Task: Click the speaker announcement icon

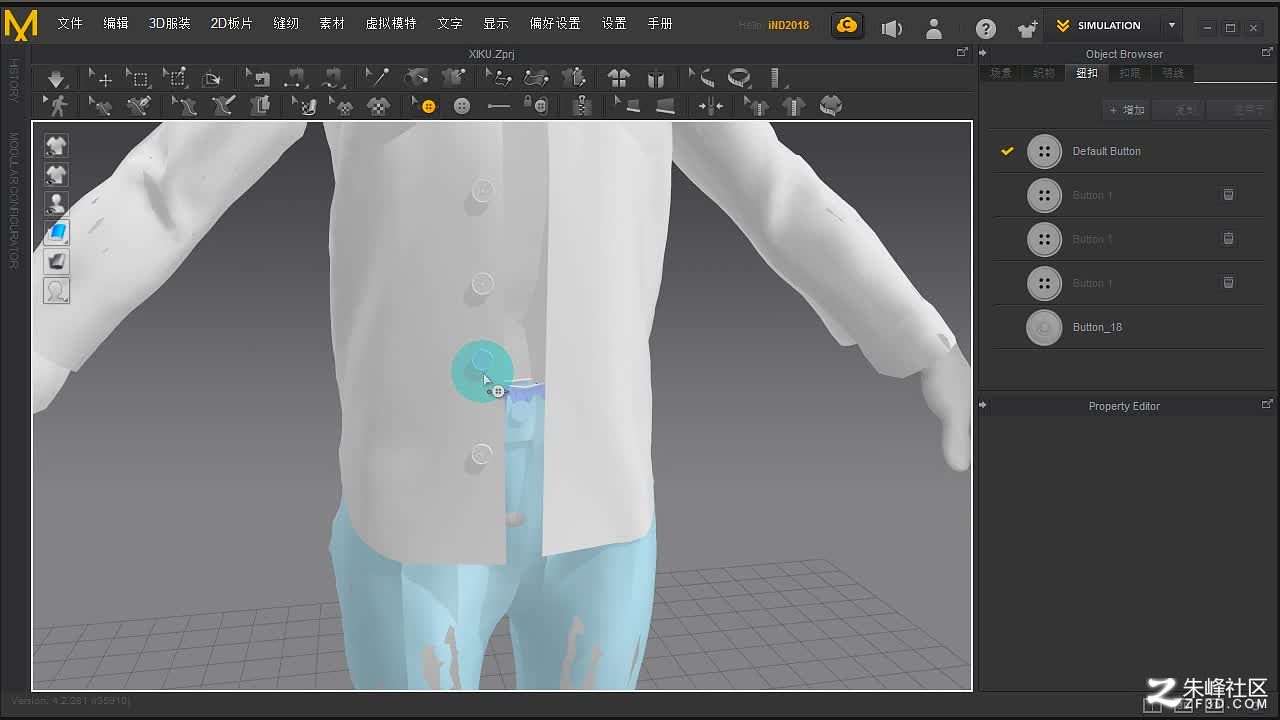Action: pos(891,28)
